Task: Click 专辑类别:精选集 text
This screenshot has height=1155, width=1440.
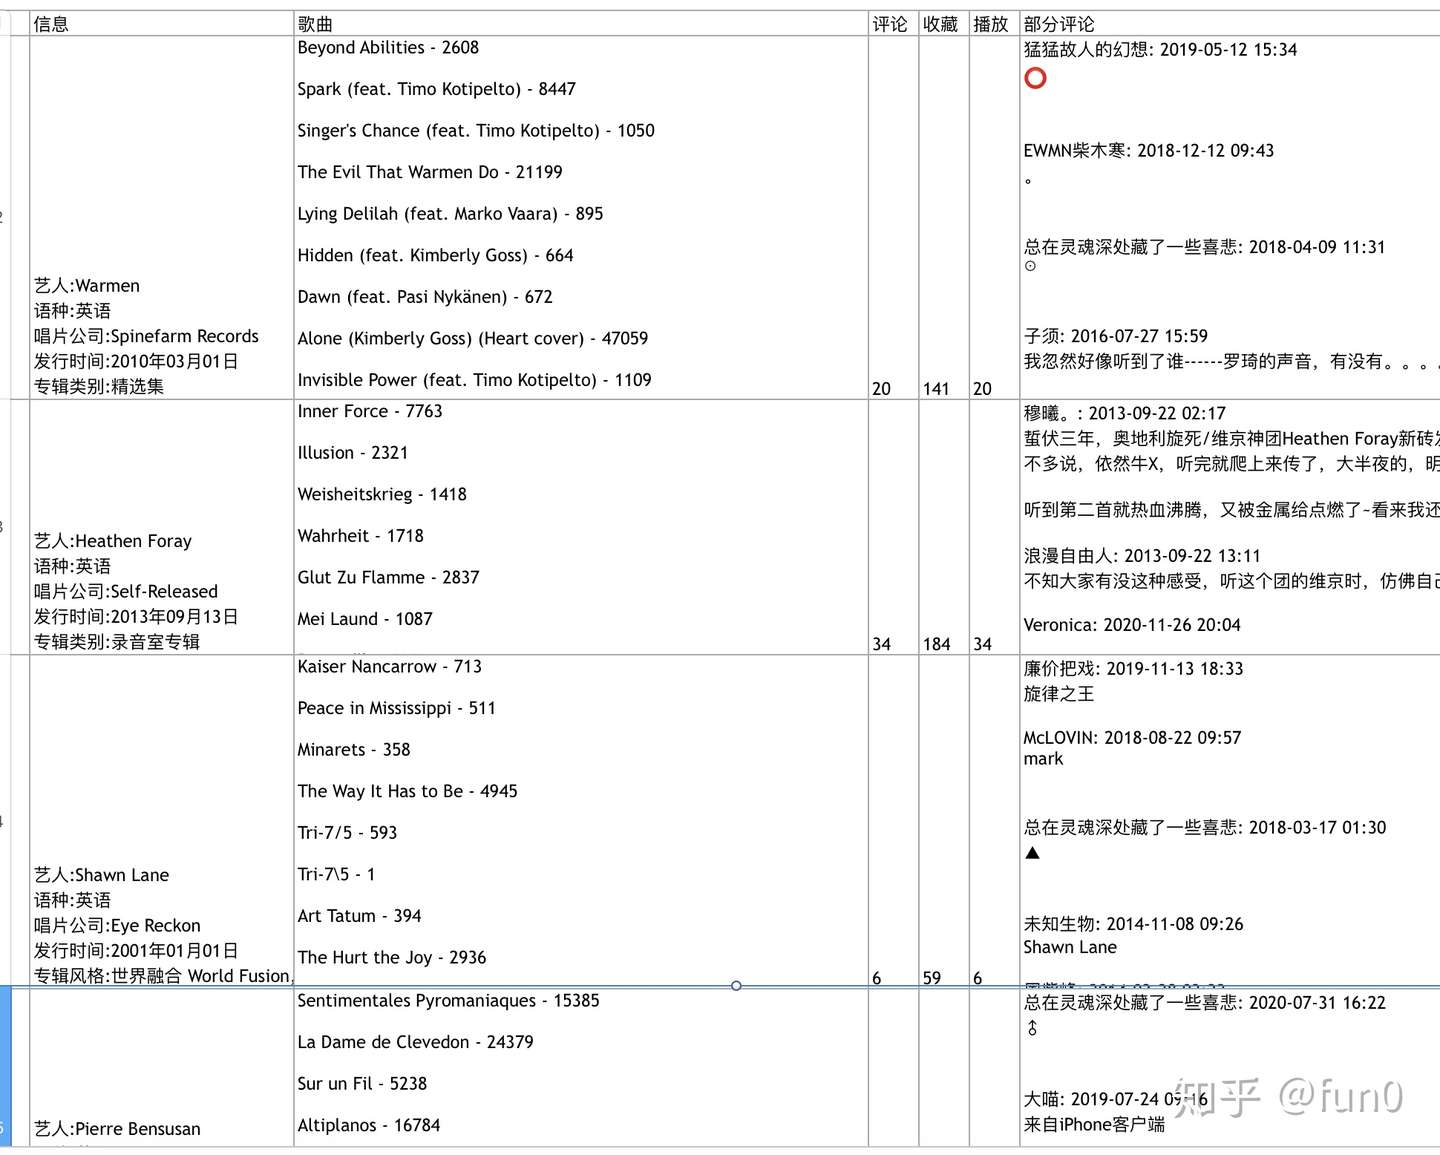Action: pyautogui.click(x=99, y=386)
